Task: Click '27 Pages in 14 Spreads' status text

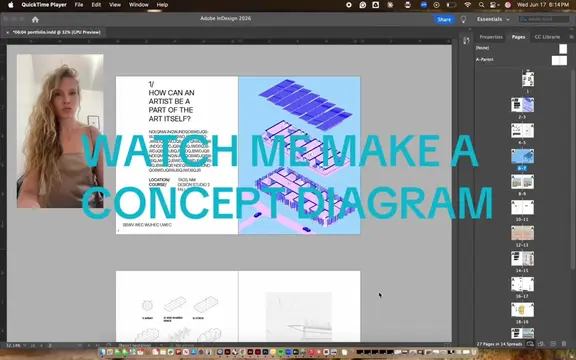Action: point(499,344)
